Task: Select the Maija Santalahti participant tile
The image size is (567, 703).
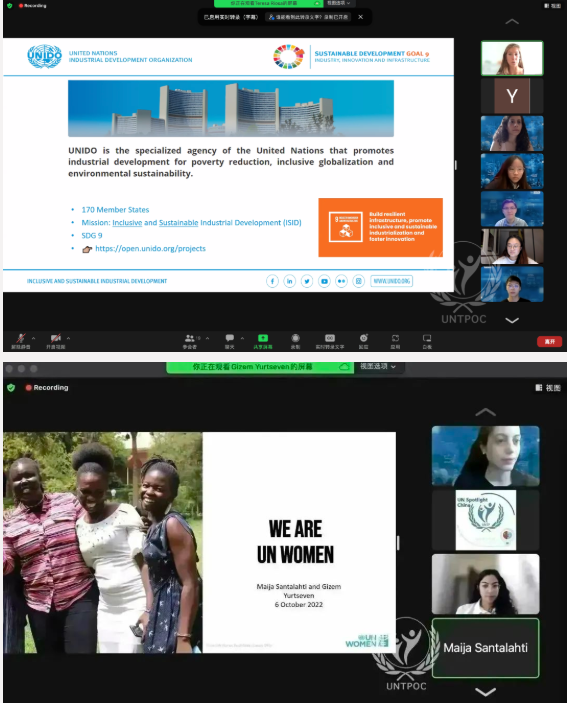Action: click(x=485, y=647)
